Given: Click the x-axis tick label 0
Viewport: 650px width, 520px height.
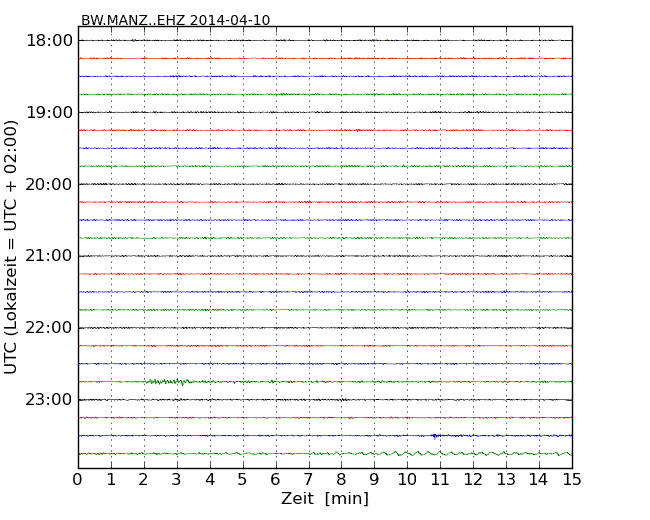Looking at the screenshot, I should coord(78,479).
